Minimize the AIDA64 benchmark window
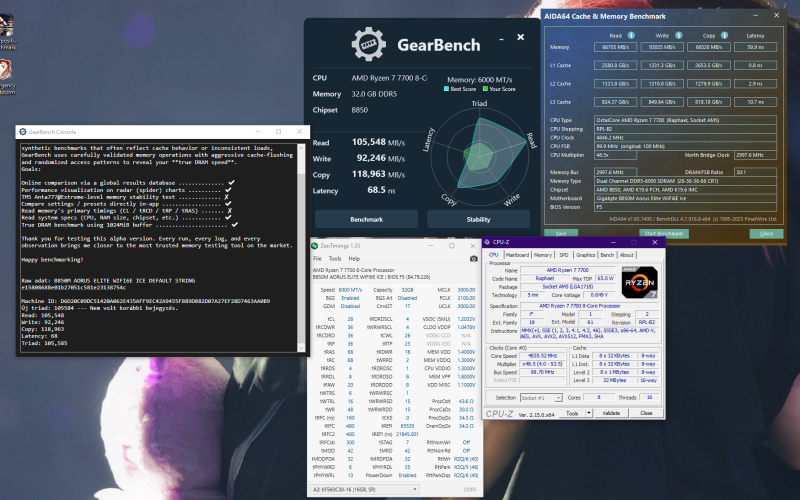 (756, 16)
